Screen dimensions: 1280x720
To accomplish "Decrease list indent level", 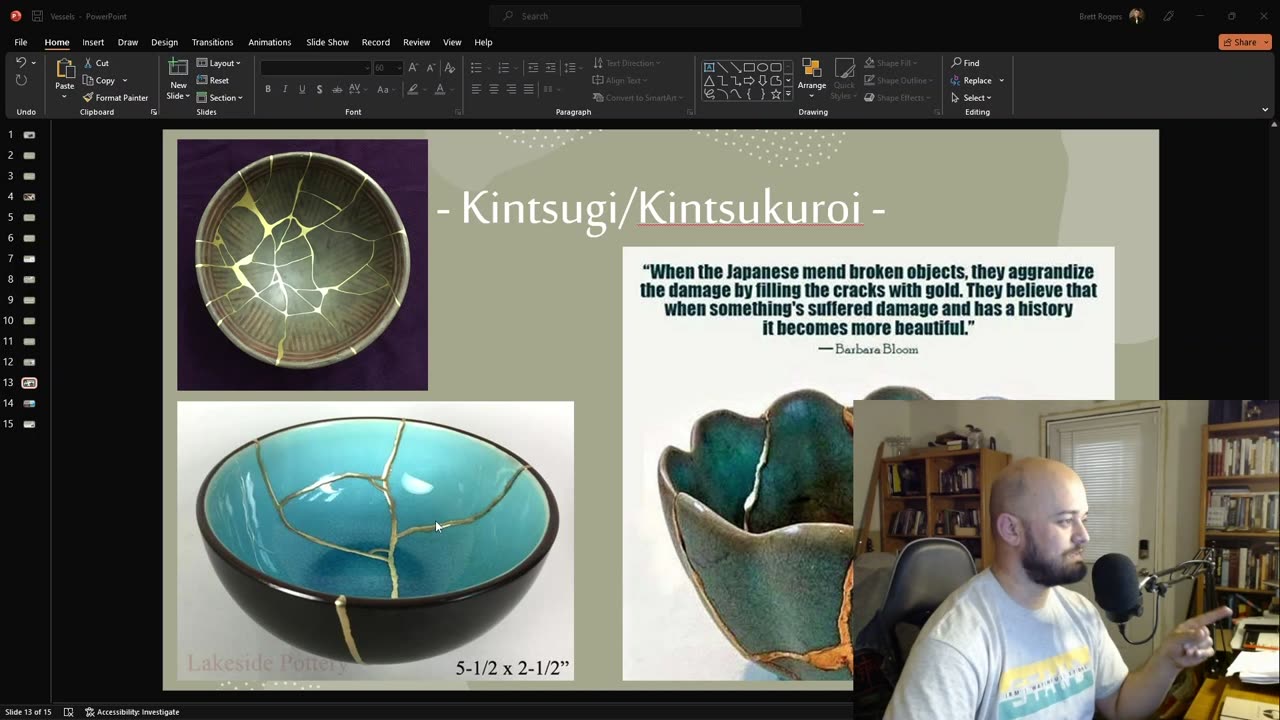I will pos(533,68).
